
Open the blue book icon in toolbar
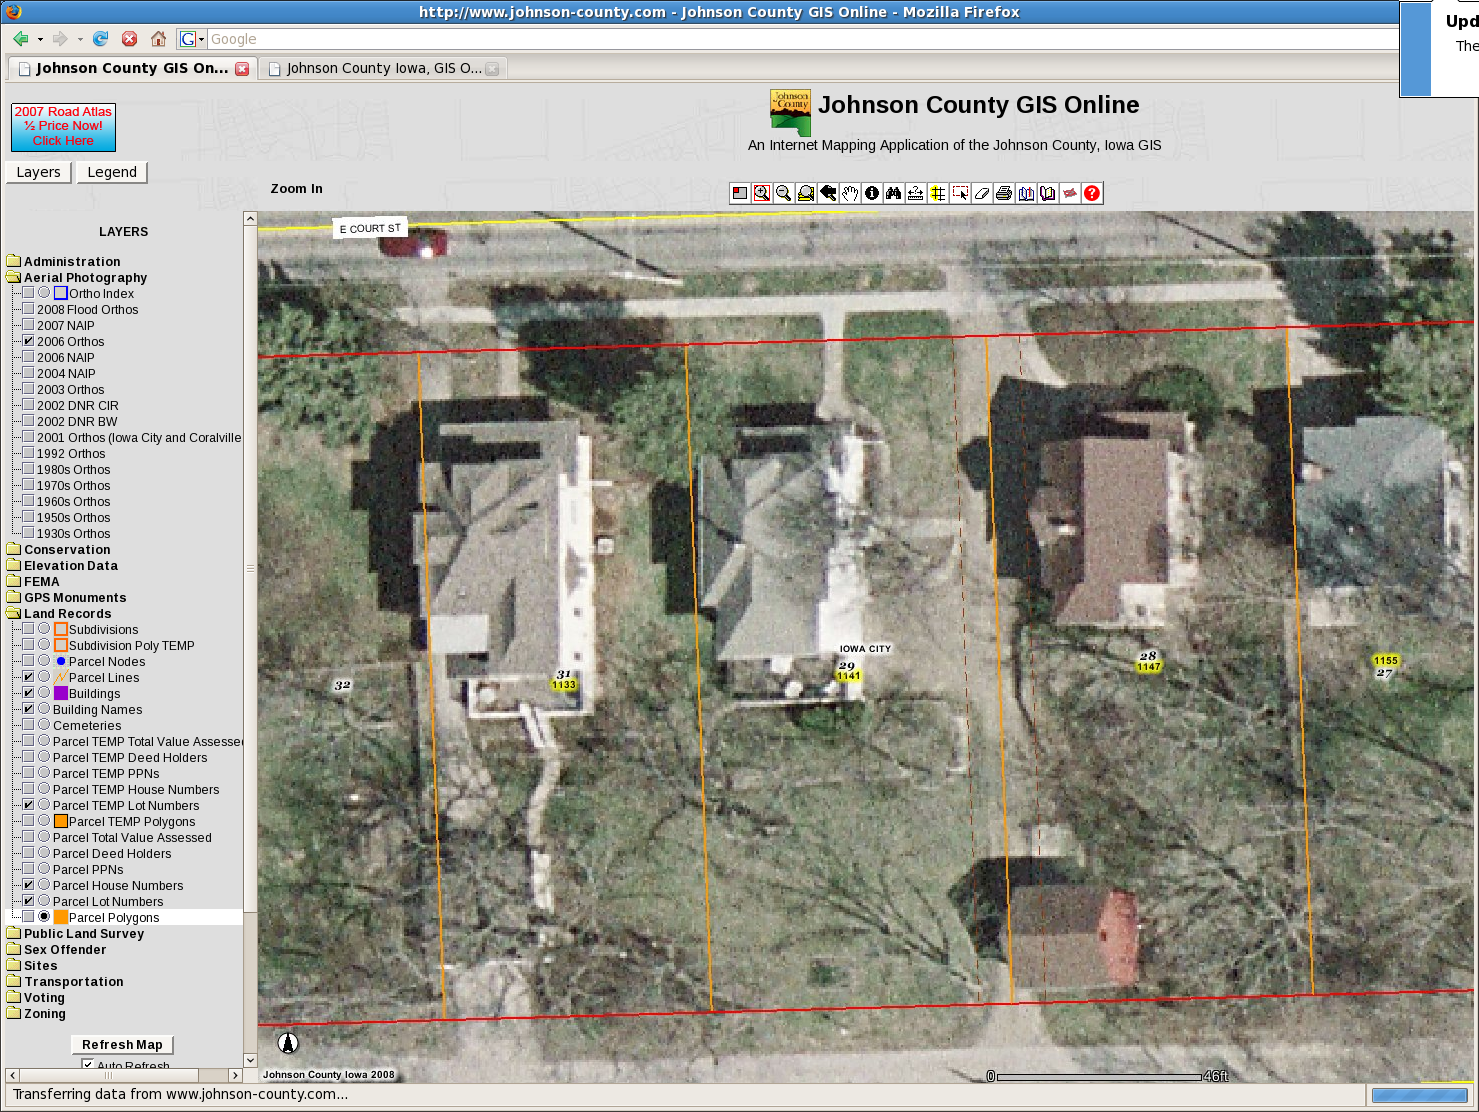coord(1026,193)
